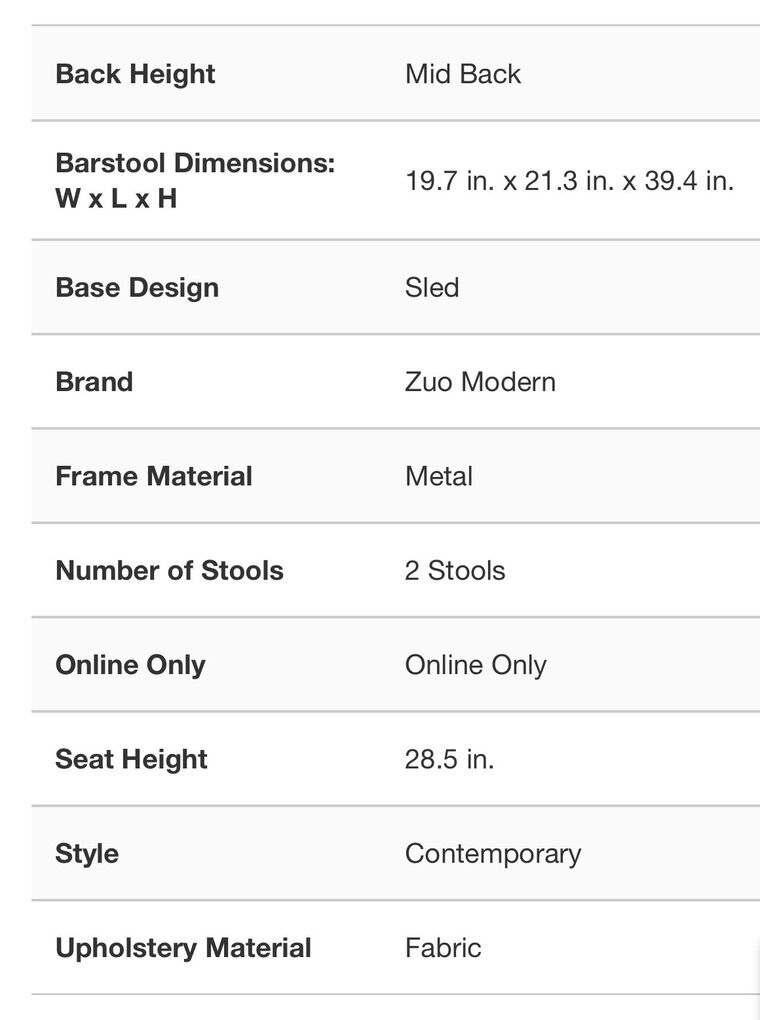This screenshot has width=760, height=1020.
Task: Click the Upholstery Material label
Action: 183,948
